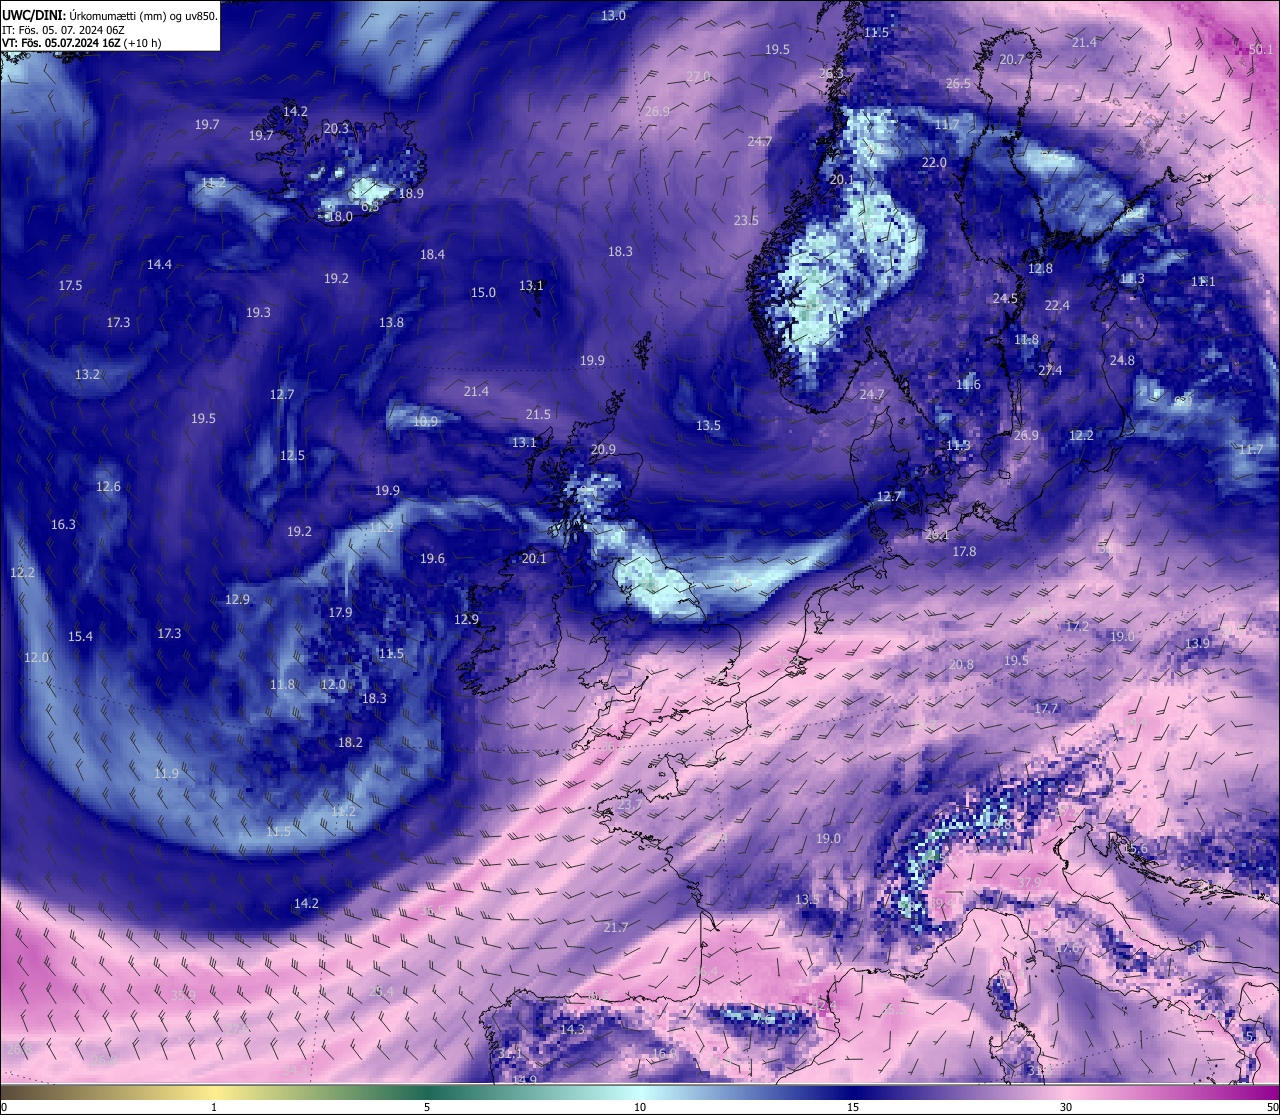Click the 17.9 value on the map
The image size is (1280, 1115).
tap(340, 613)
